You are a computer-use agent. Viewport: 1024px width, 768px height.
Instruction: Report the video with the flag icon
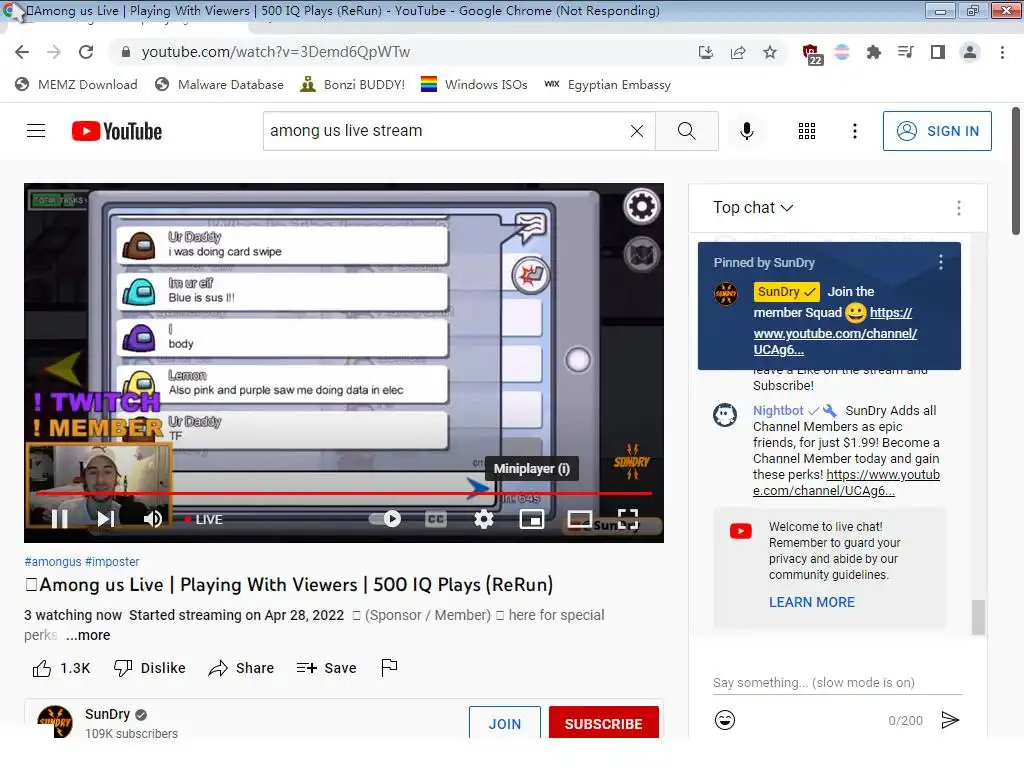(389, 667)
